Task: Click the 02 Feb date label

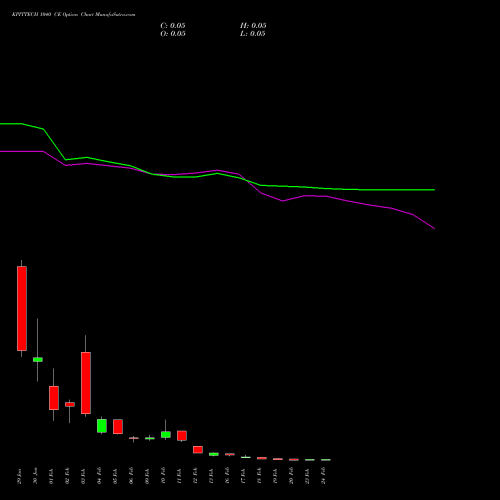Action: 68,476
